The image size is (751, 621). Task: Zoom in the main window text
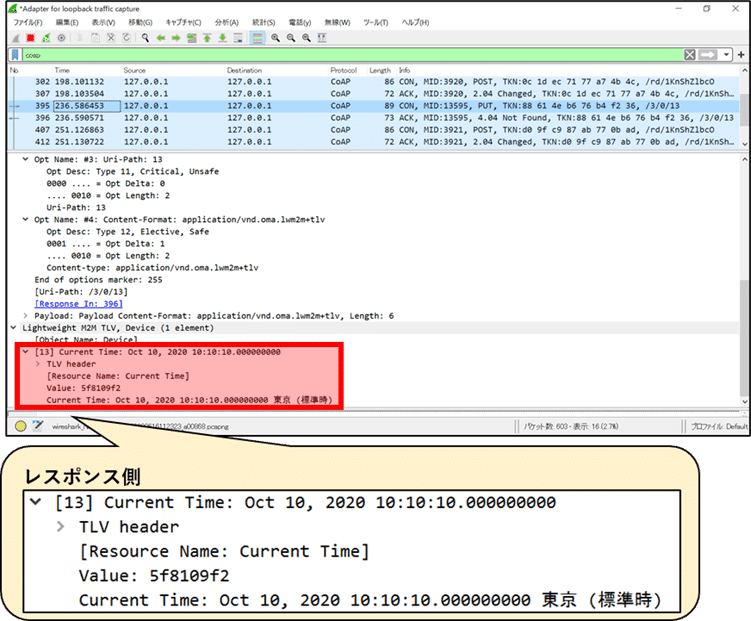tap(275, 38)
